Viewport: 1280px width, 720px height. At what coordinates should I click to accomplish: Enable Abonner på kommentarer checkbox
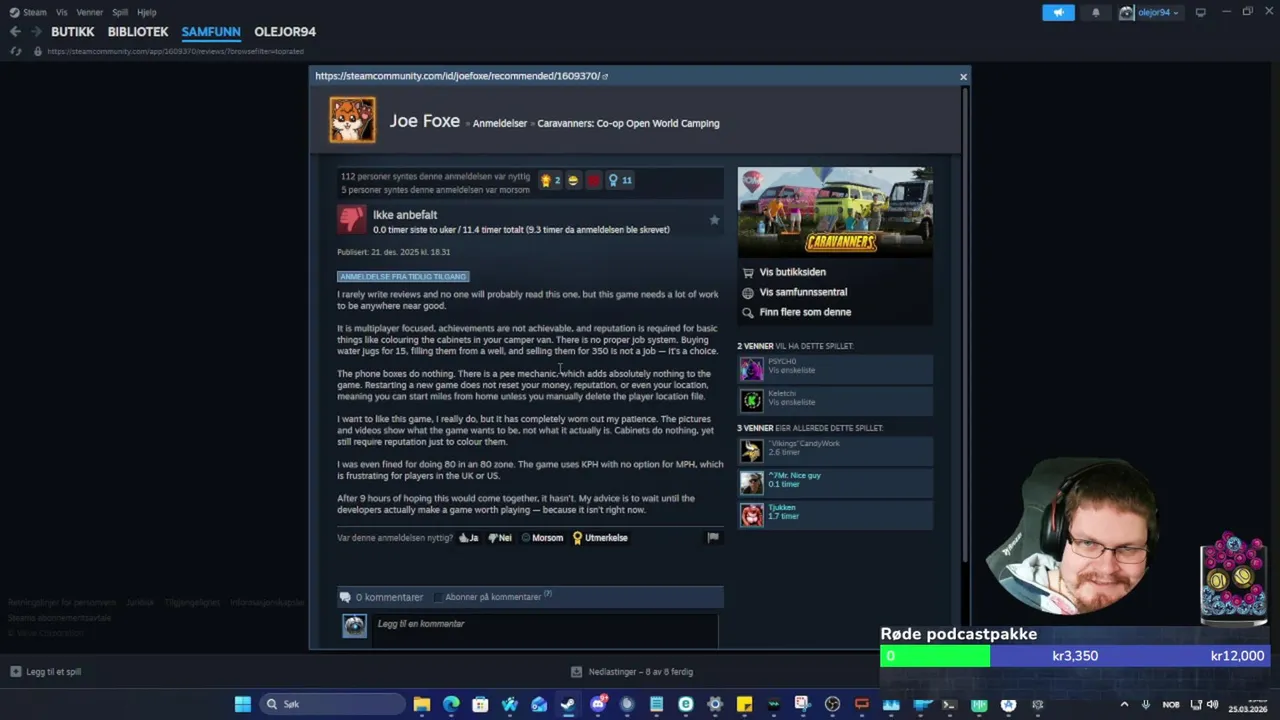click(x=438, y=597)
